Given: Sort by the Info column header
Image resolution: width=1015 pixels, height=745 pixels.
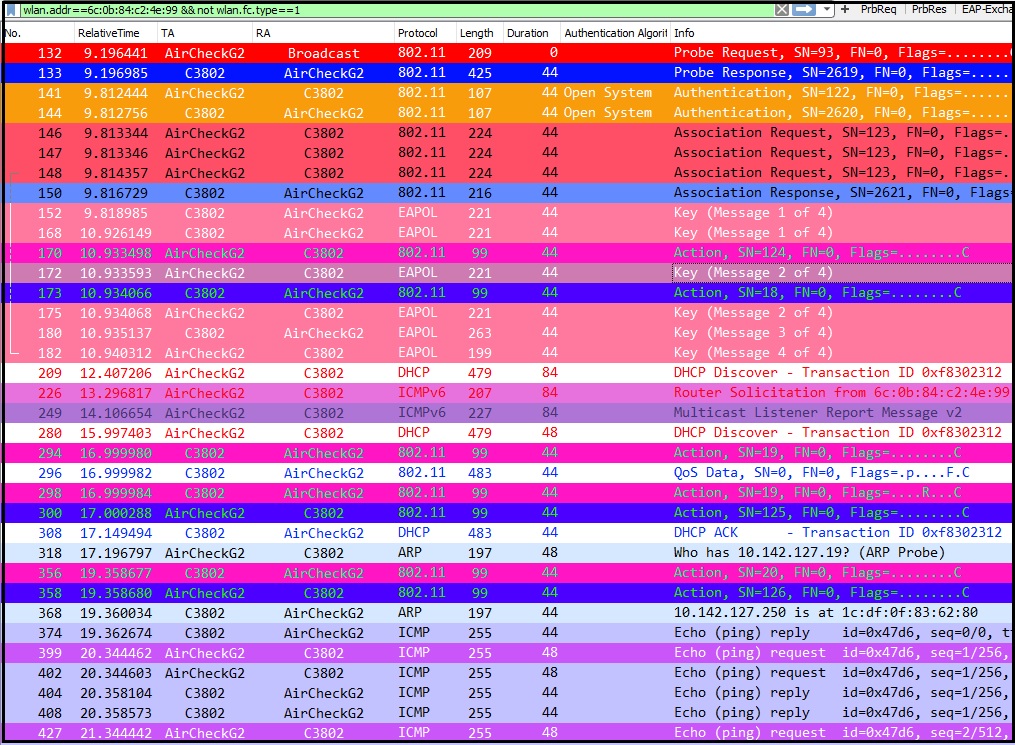Looking at the screenshot, I should tap(842, 33).
